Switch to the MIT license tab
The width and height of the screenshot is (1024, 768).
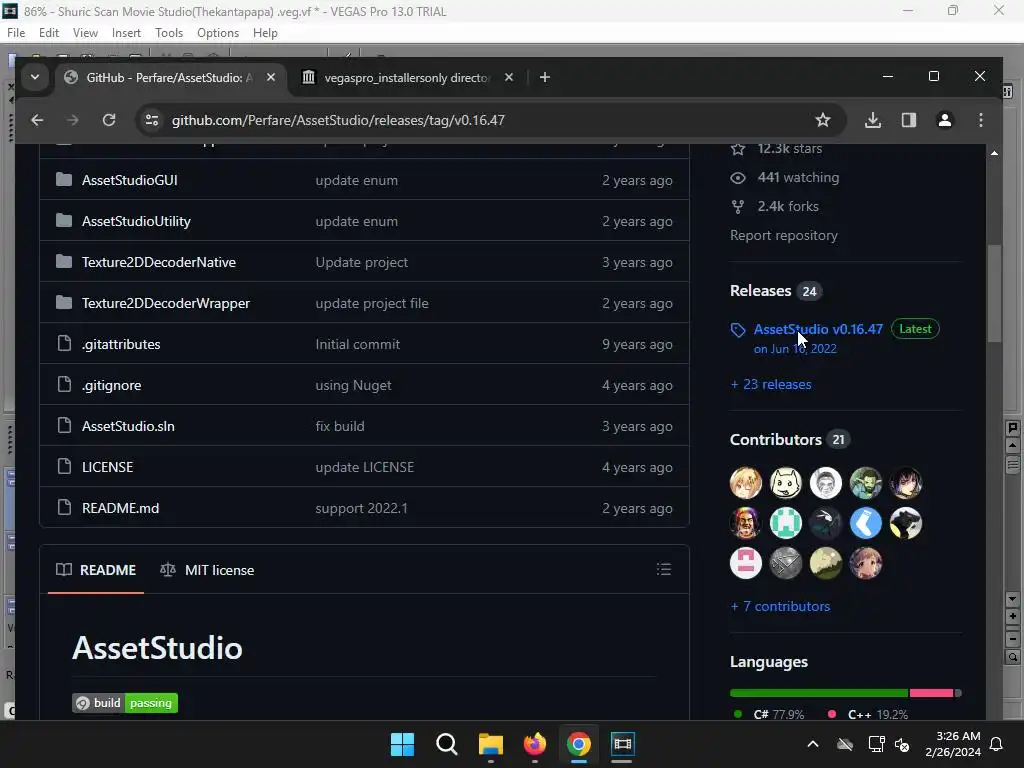[x=207, y=570]
